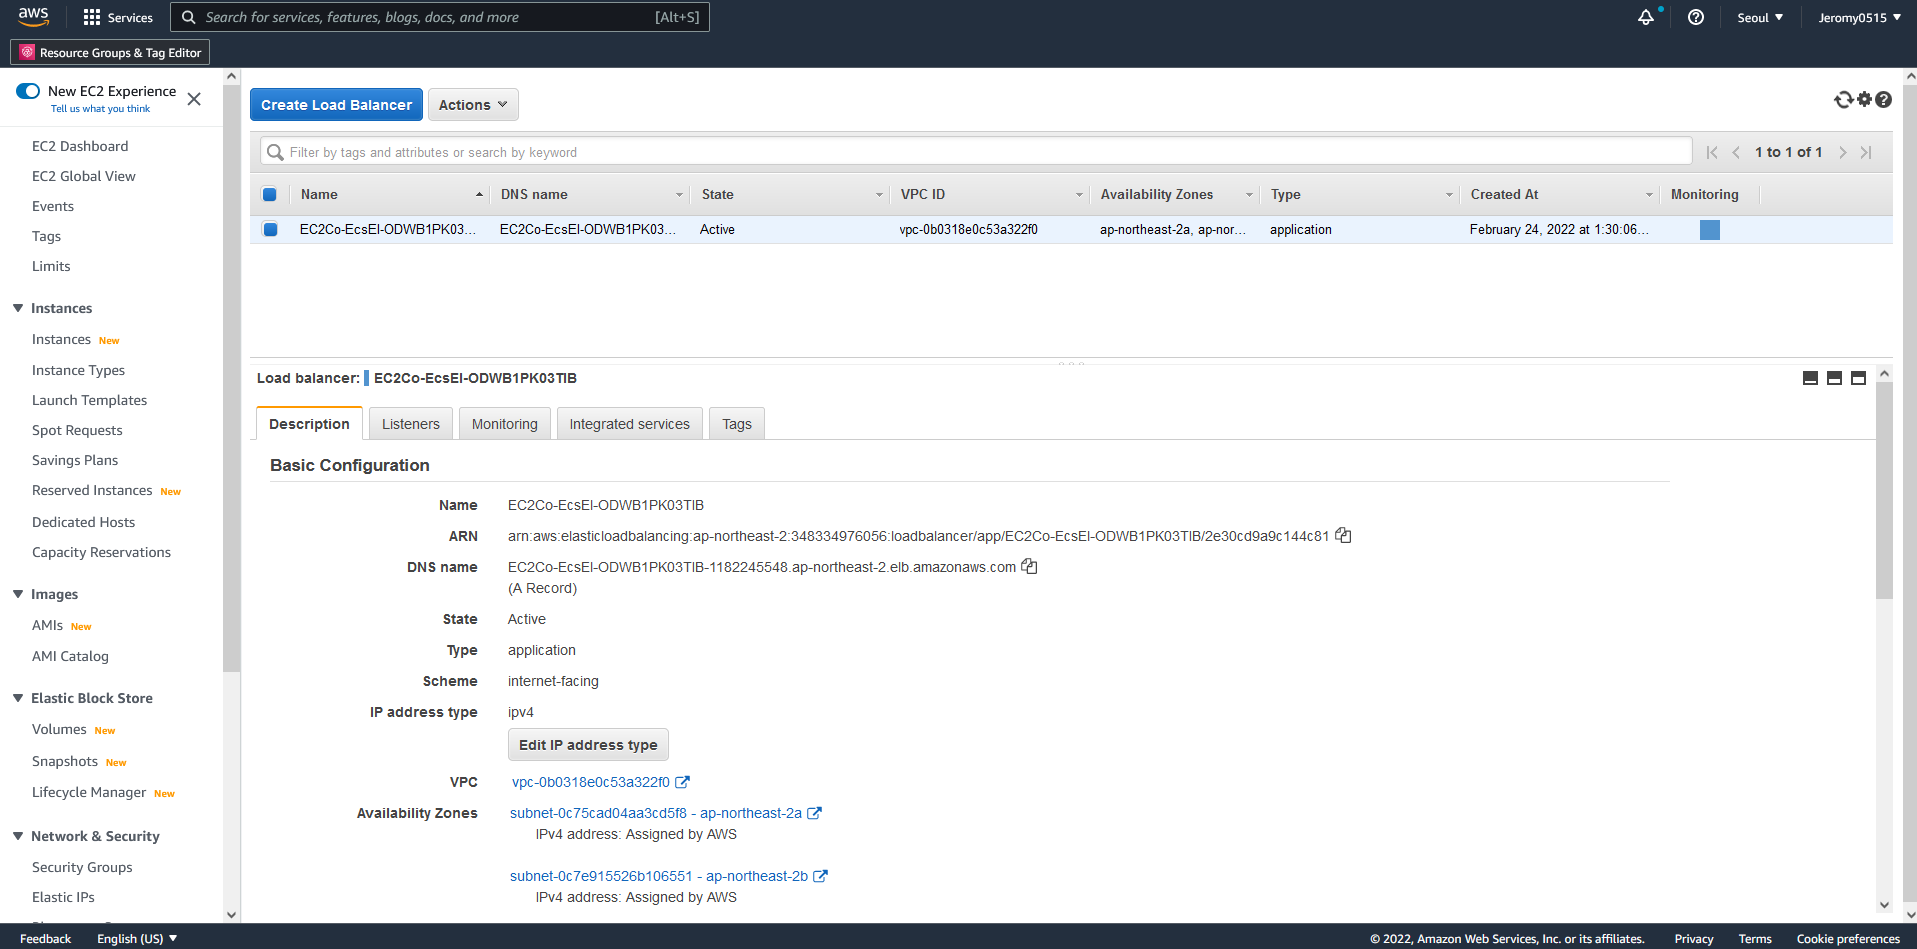Toggle the select-all header checkbox
Viewport: 1917px width, 949px height.
tap(269, 195)
